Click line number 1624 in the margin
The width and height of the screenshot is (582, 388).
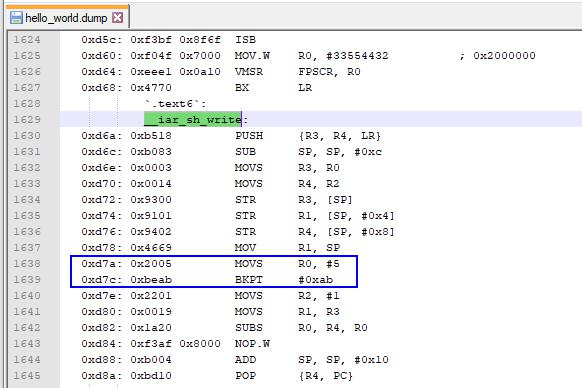tap(27, 40)
